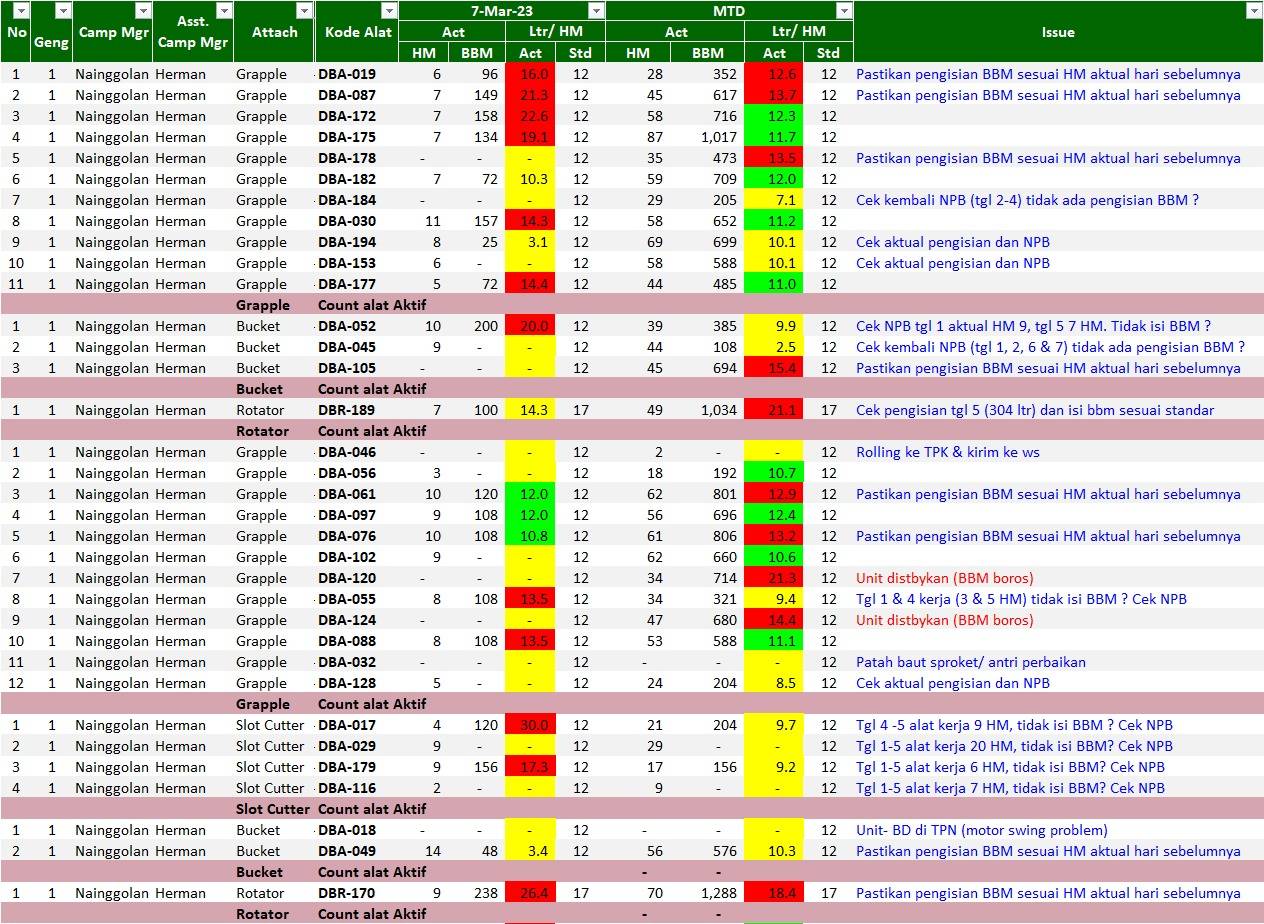This screenshot has width=1264, height=924.
Task: Select the yellow 3.1 cell in DBA-194 row
Action: click(x=530, y=242)
